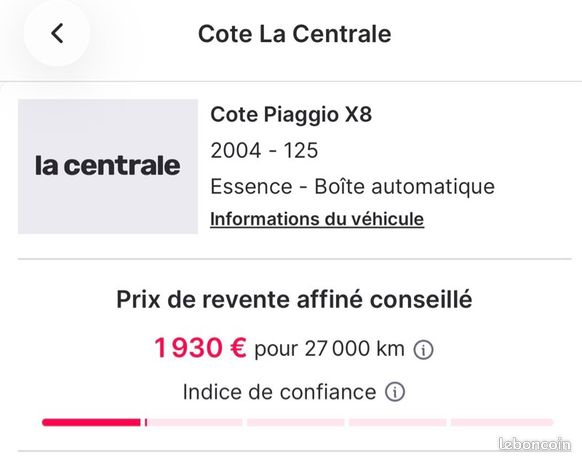Screen dimensions: 582x460
Task: Click the third confidence bar segment
Action: pos(295,422)
